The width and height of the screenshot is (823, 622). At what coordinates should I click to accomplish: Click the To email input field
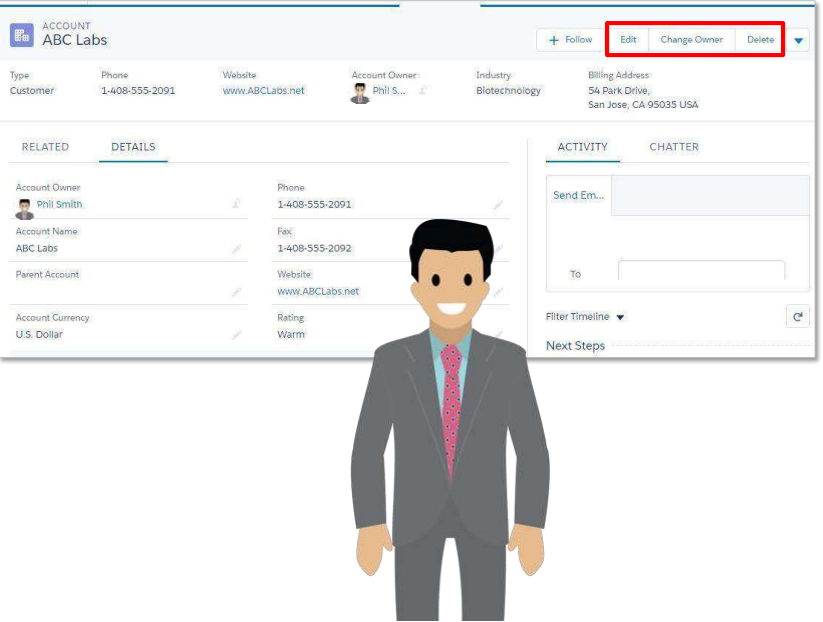(700, 271)
